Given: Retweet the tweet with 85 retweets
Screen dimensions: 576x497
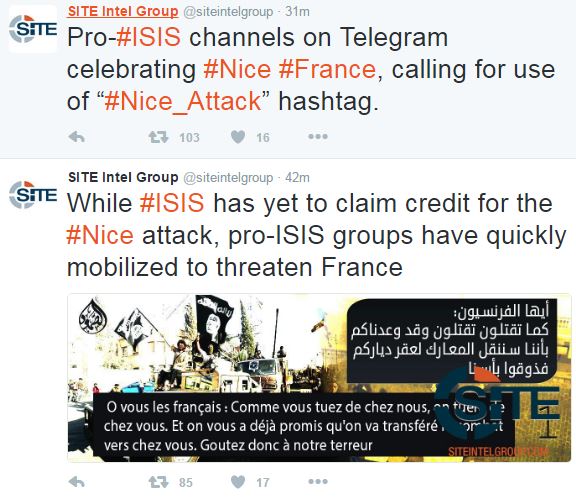Looking at the screenshot, I should pos(158,482).
